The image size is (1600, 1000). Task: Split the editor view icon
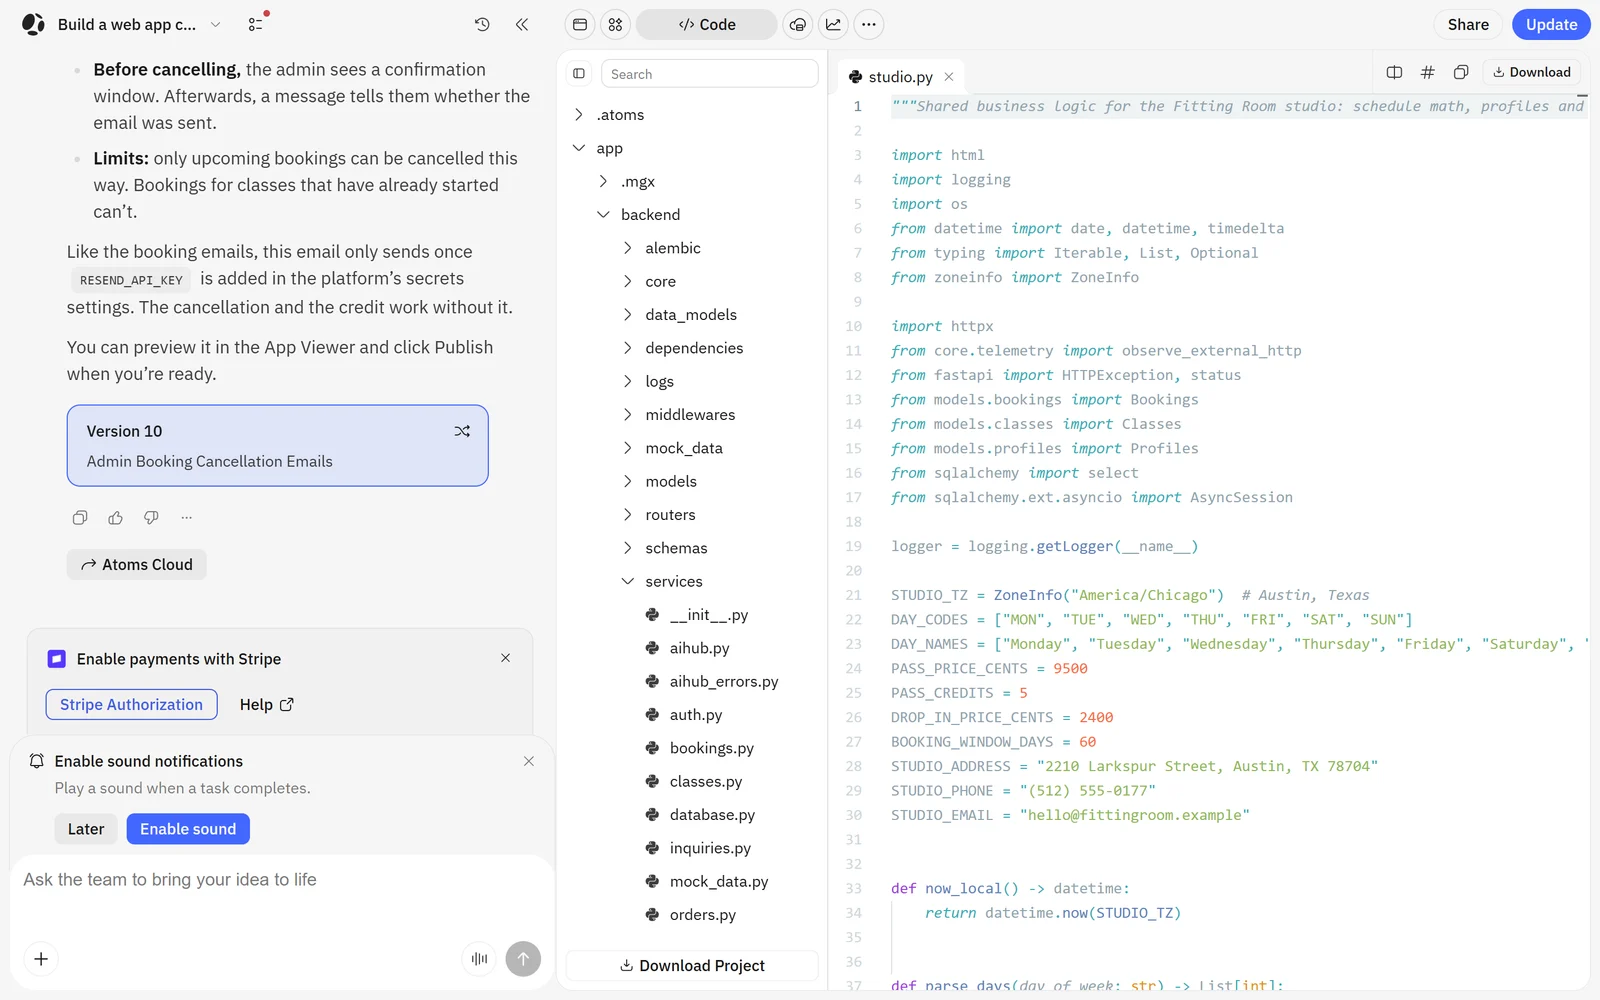pos(1394,72)
